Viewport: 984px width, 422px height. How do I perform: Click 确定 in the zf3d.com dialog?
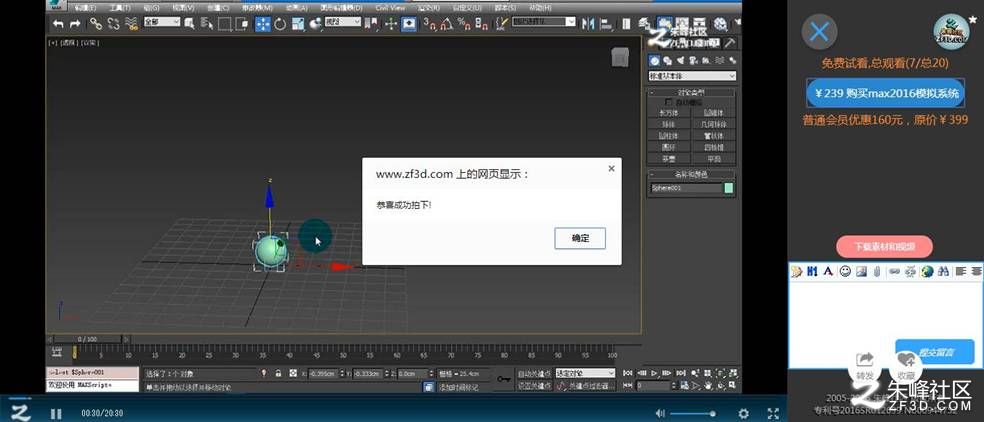coord(580,239)
